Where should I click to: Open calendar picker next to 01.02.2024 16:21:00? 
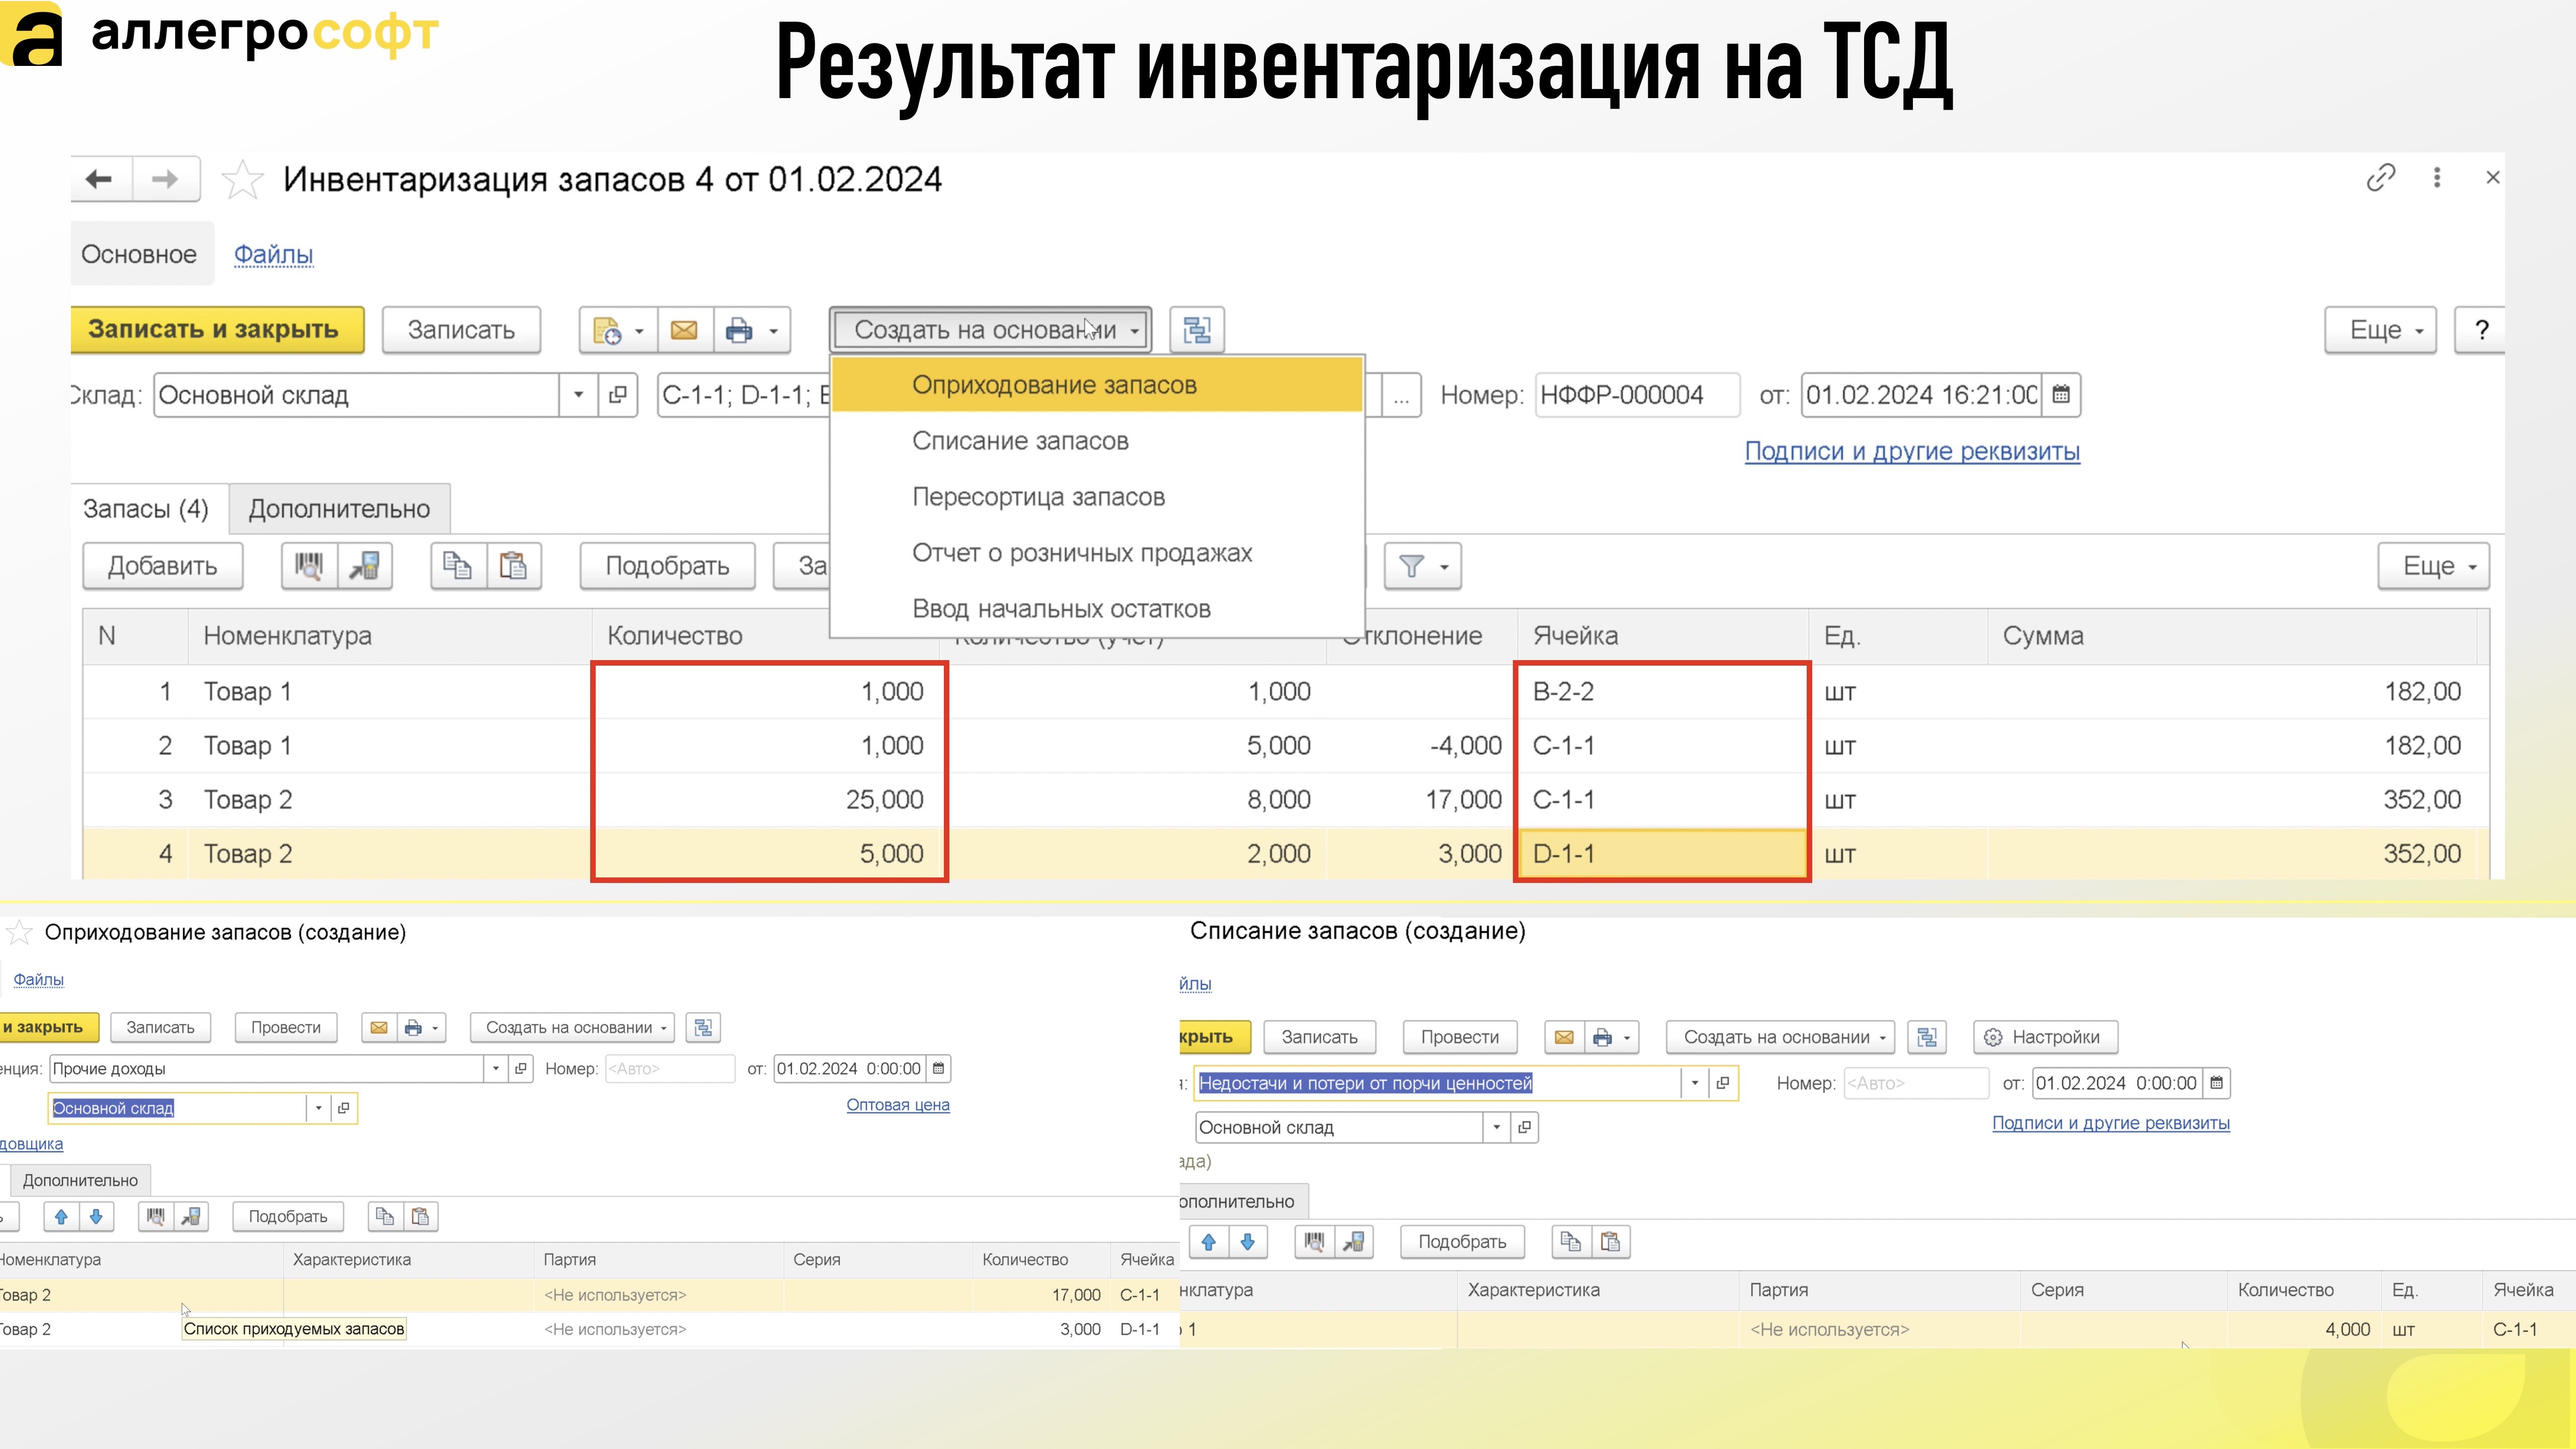pos(2061,395)
